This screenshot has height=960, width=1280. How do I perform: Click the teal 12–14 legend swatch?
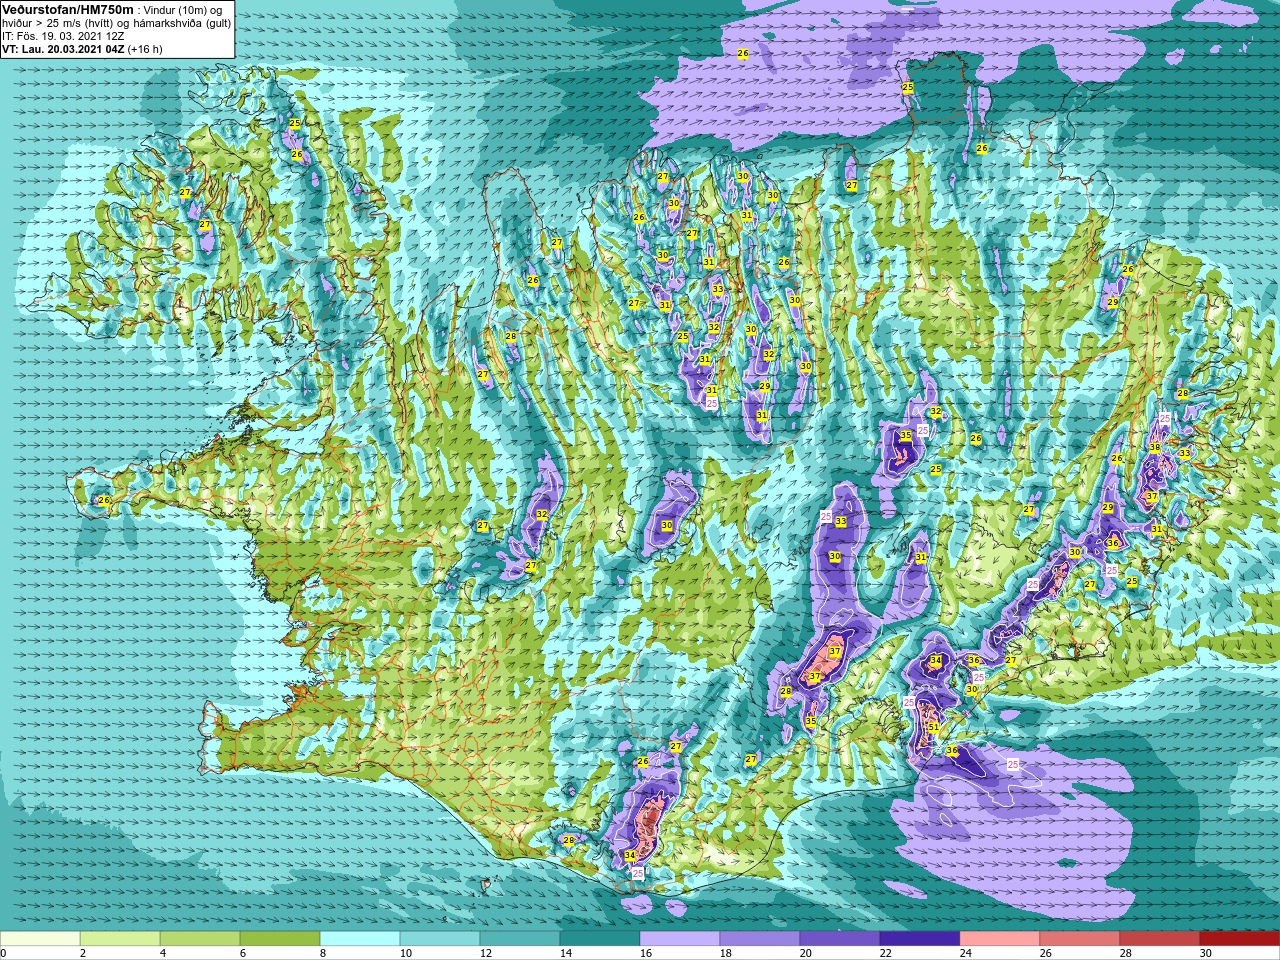520,939
